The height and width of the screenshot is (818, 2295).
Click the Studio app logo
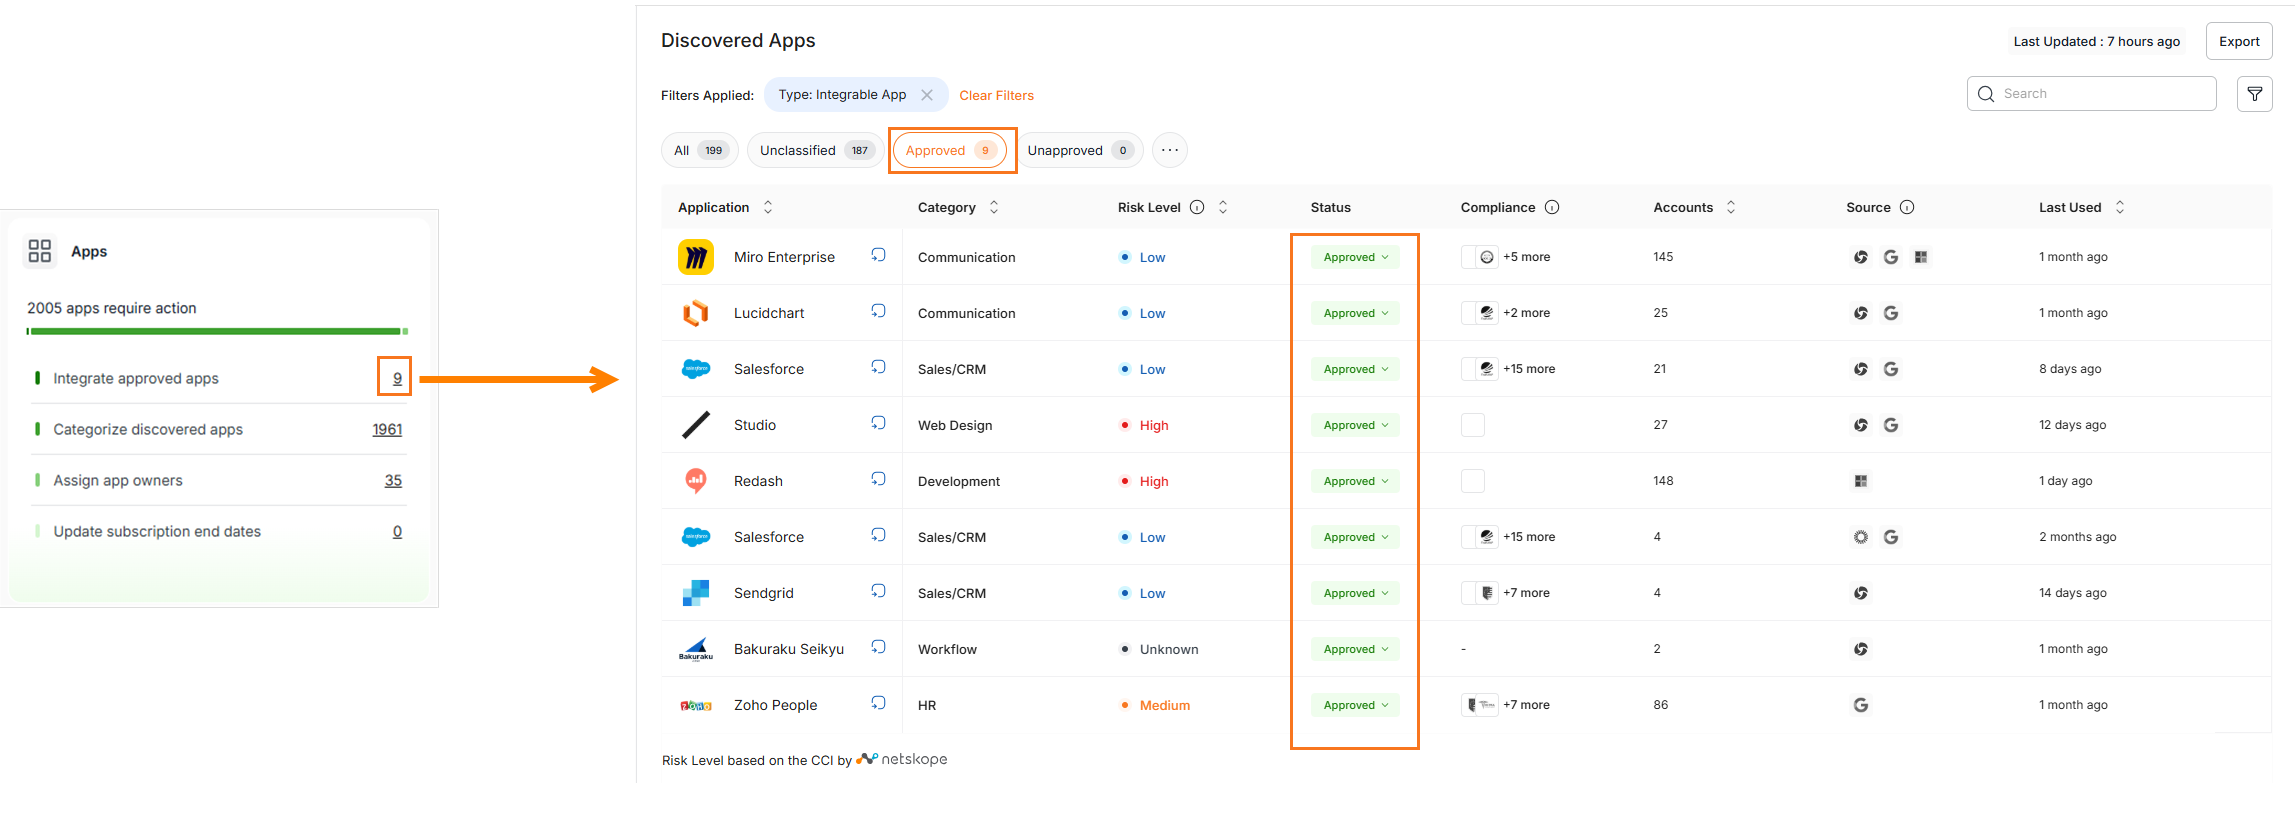click(x=696, y=425)
